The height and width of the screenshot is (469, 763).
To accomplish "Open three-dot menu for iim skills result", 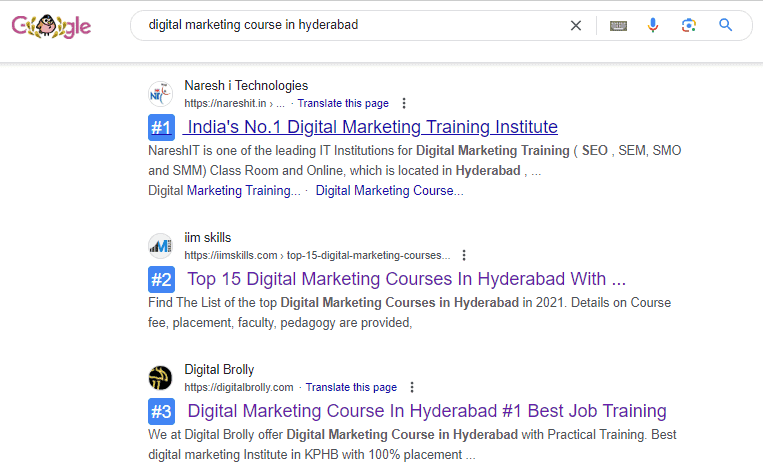I will 464,255.
